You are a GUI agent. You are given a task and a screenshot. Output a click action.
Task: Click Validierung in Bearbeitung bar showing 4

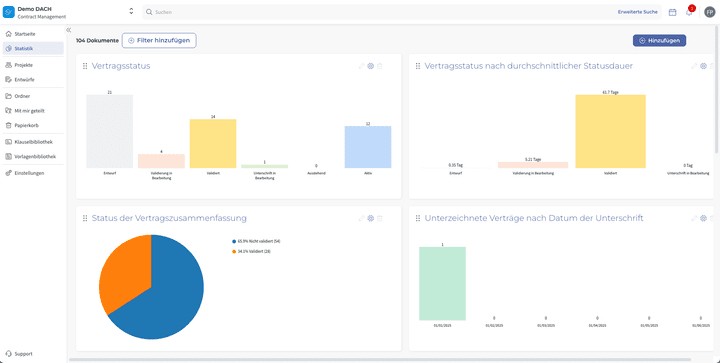coord(161,161)
